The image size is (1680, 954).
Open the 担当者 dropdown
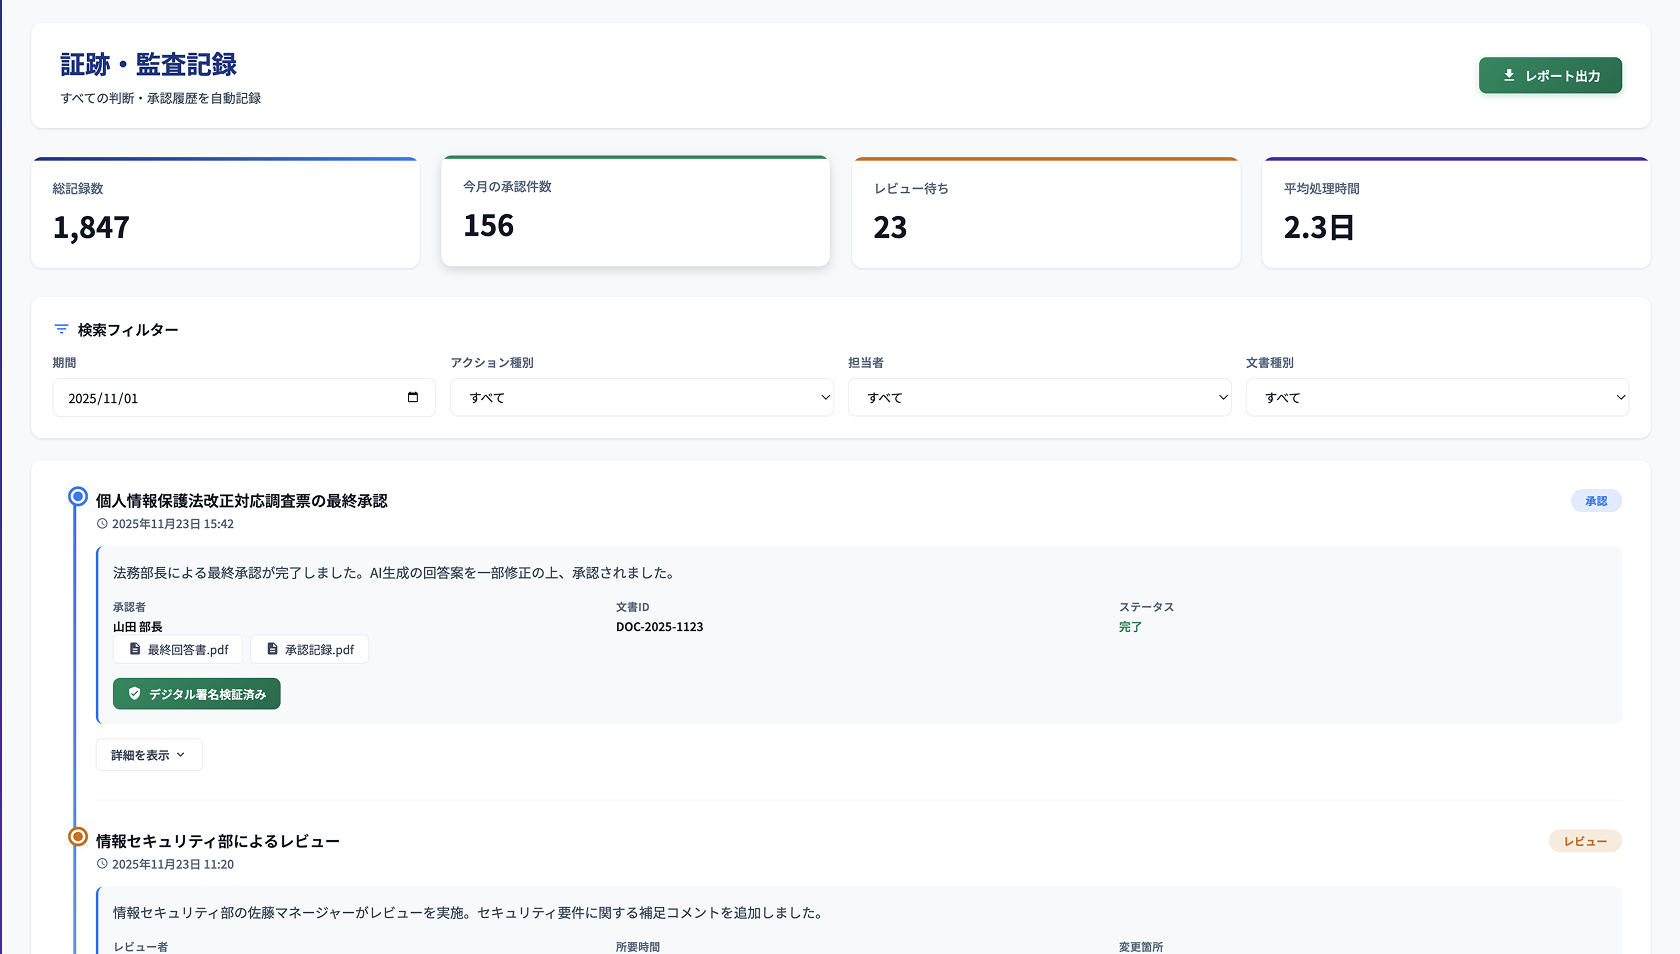pos(1040,397)
